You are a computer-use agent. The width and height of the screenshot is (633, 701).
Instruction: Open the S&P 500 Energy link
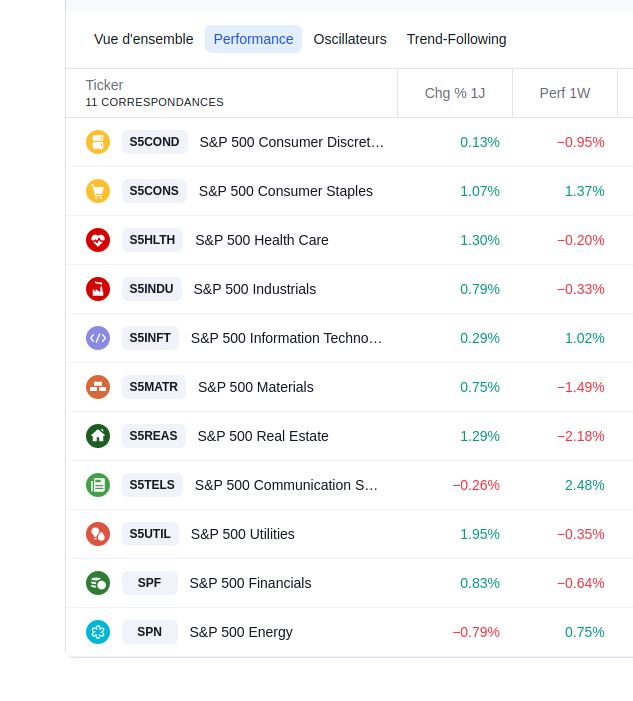pos(241,632)
